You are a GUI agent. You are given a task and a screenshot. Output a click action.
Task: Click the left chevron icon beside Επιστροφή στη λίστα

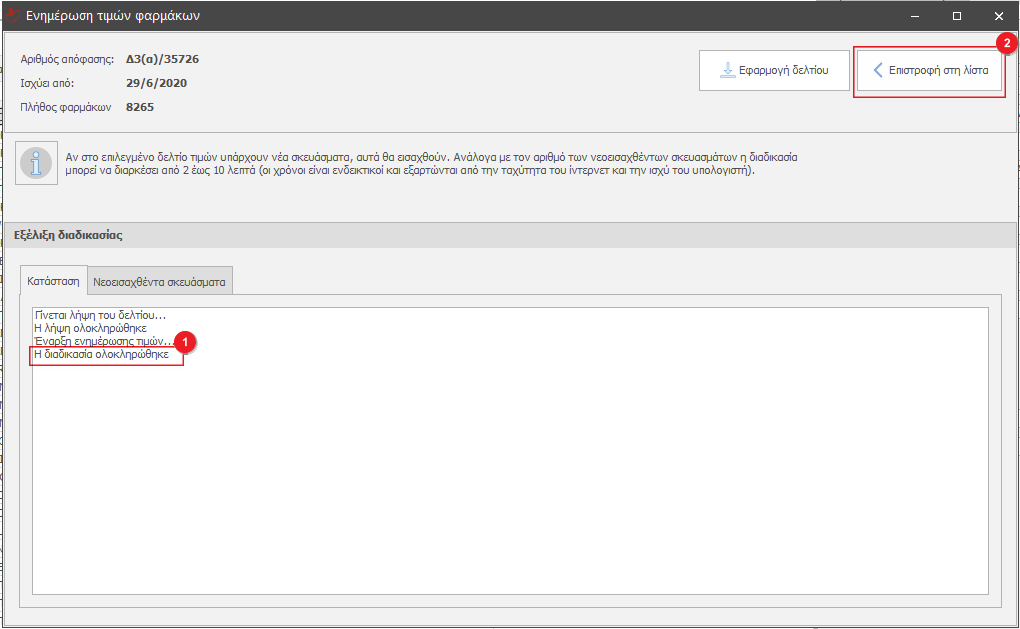coord(877,71)
